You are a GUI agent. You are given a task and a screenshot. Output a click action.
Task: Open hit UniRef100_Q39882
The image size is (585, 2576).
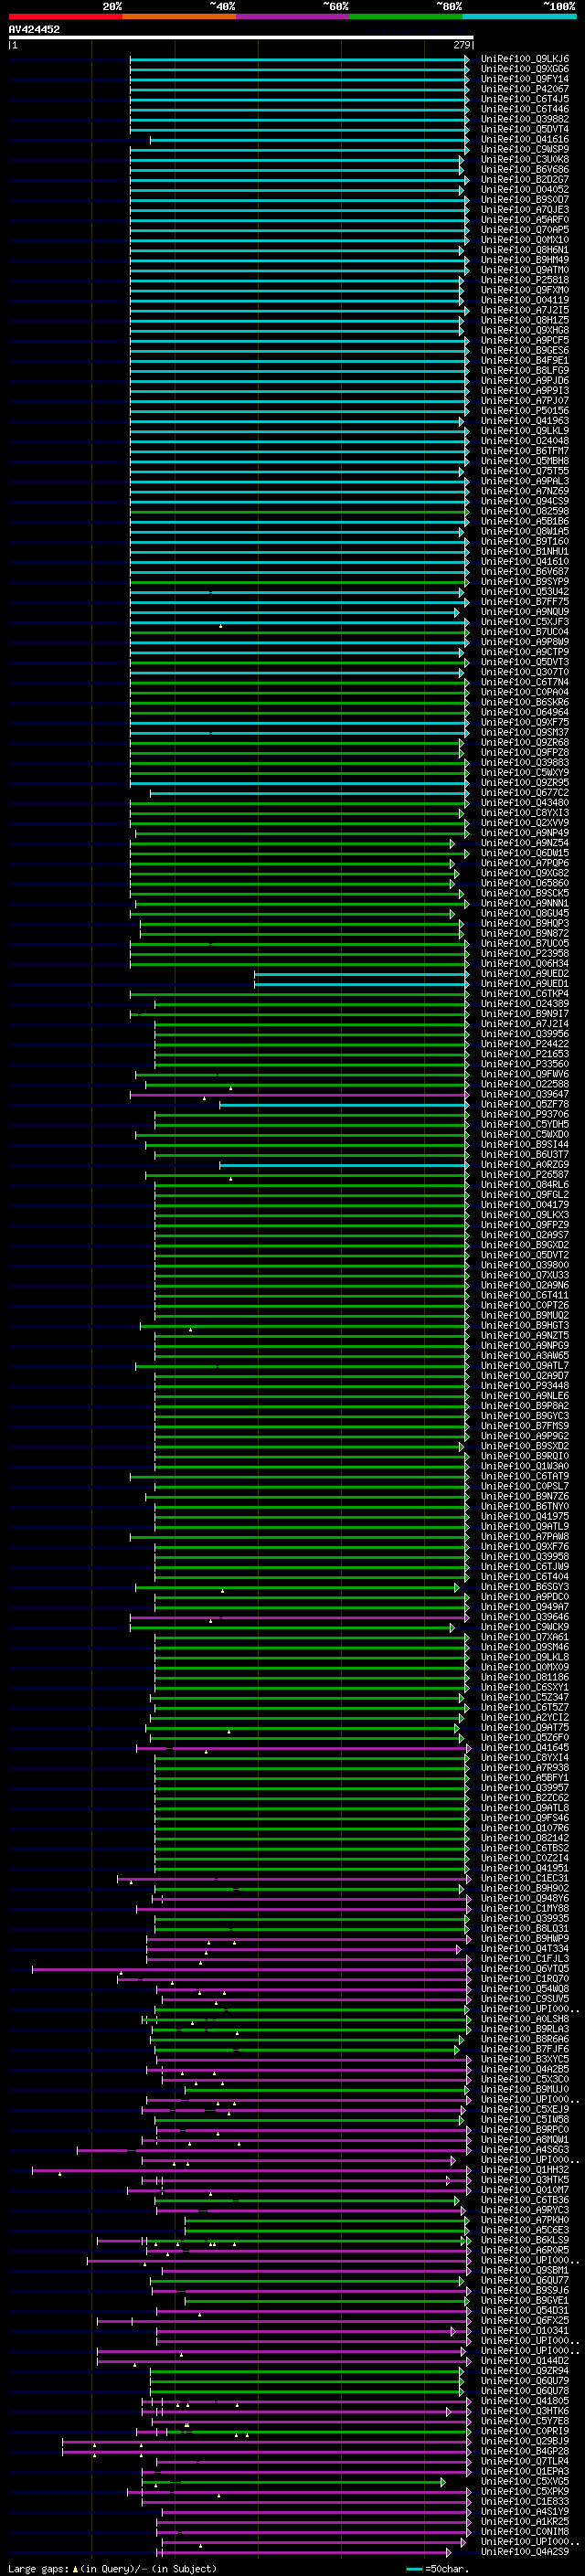coord(525,119)
